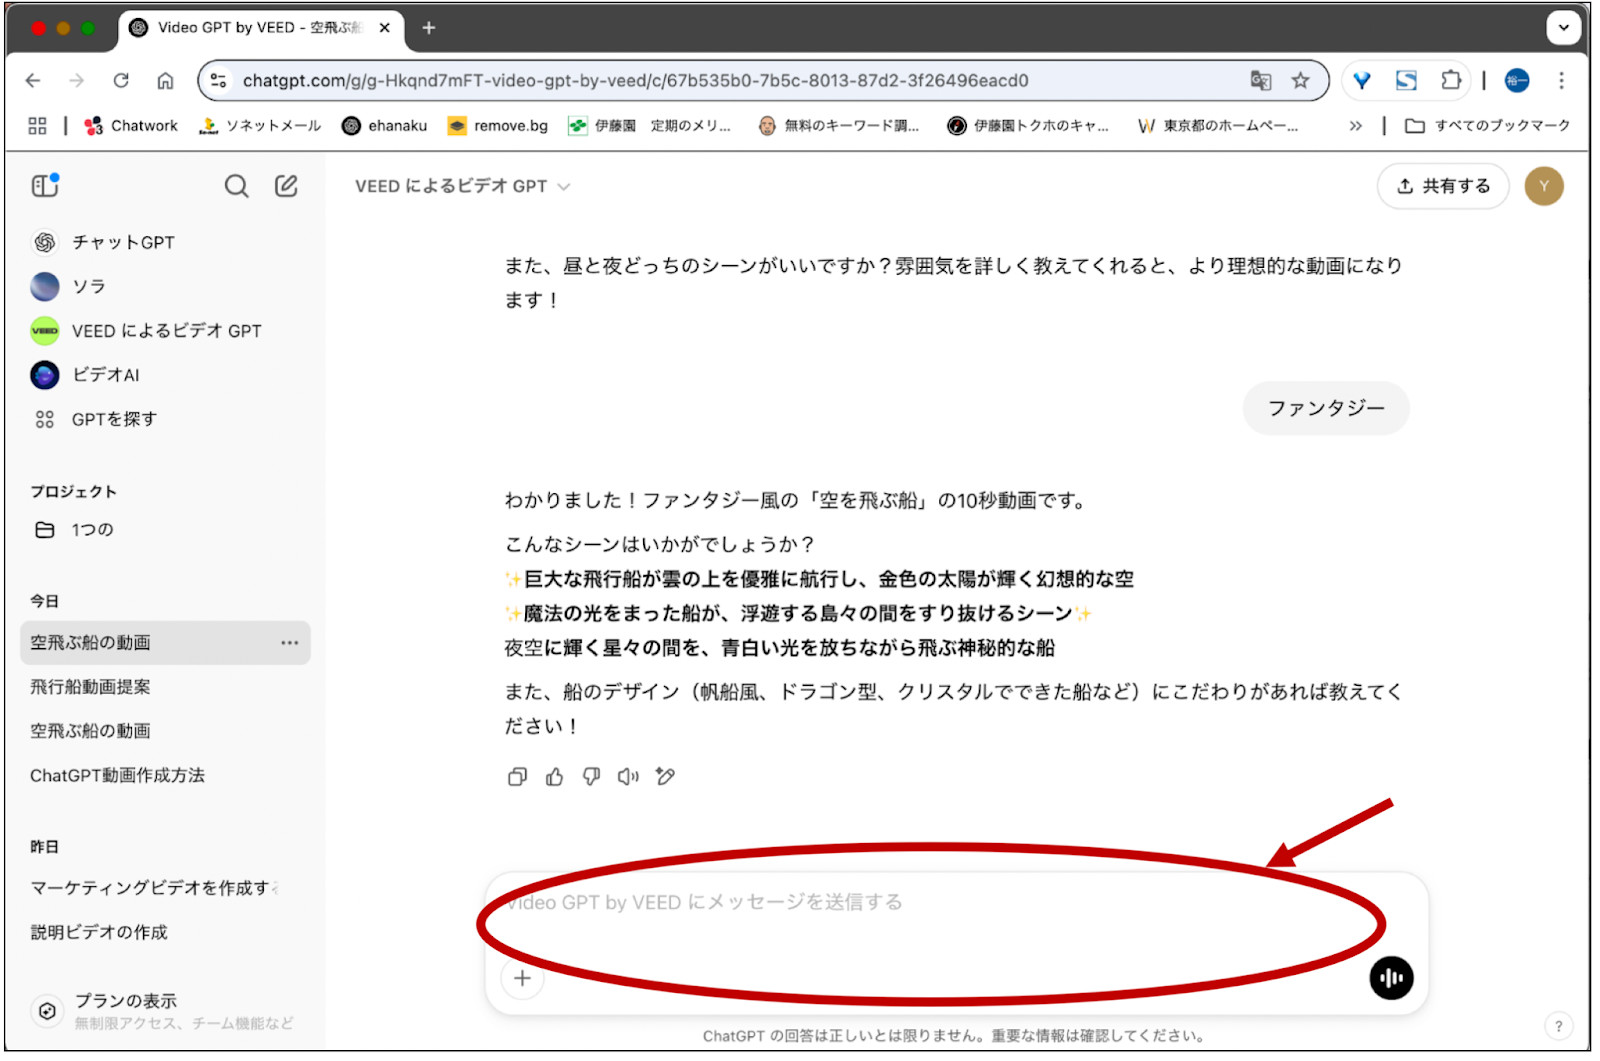This screenshot has width=1600, height=1061.
Task: Open 東京都のホームペー bookmark
Action: (1218, 126)
